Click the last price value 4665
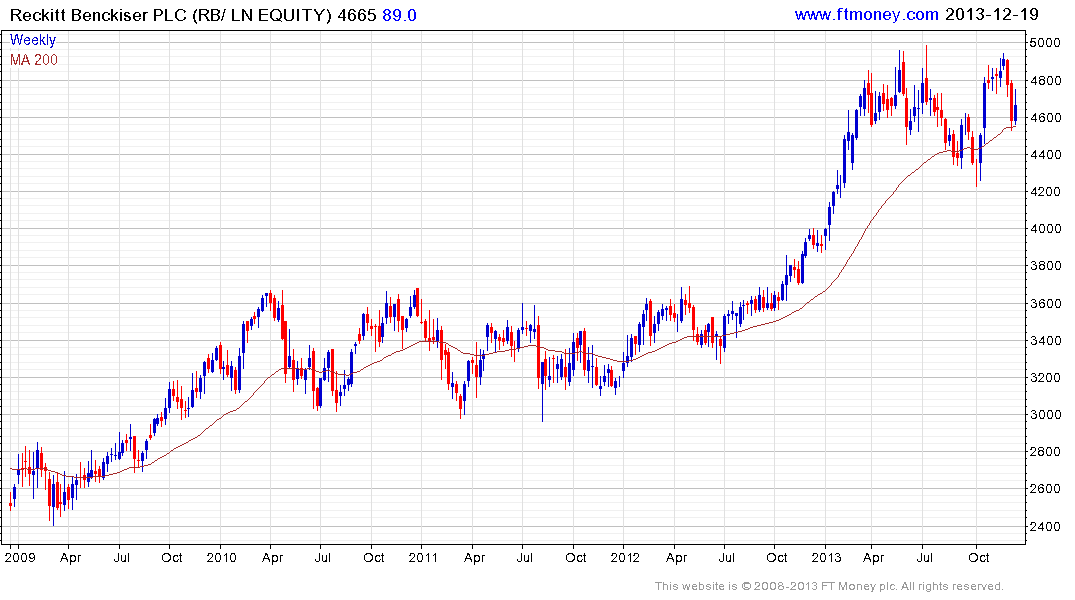The image size is (1075, 600). (357, 15)
